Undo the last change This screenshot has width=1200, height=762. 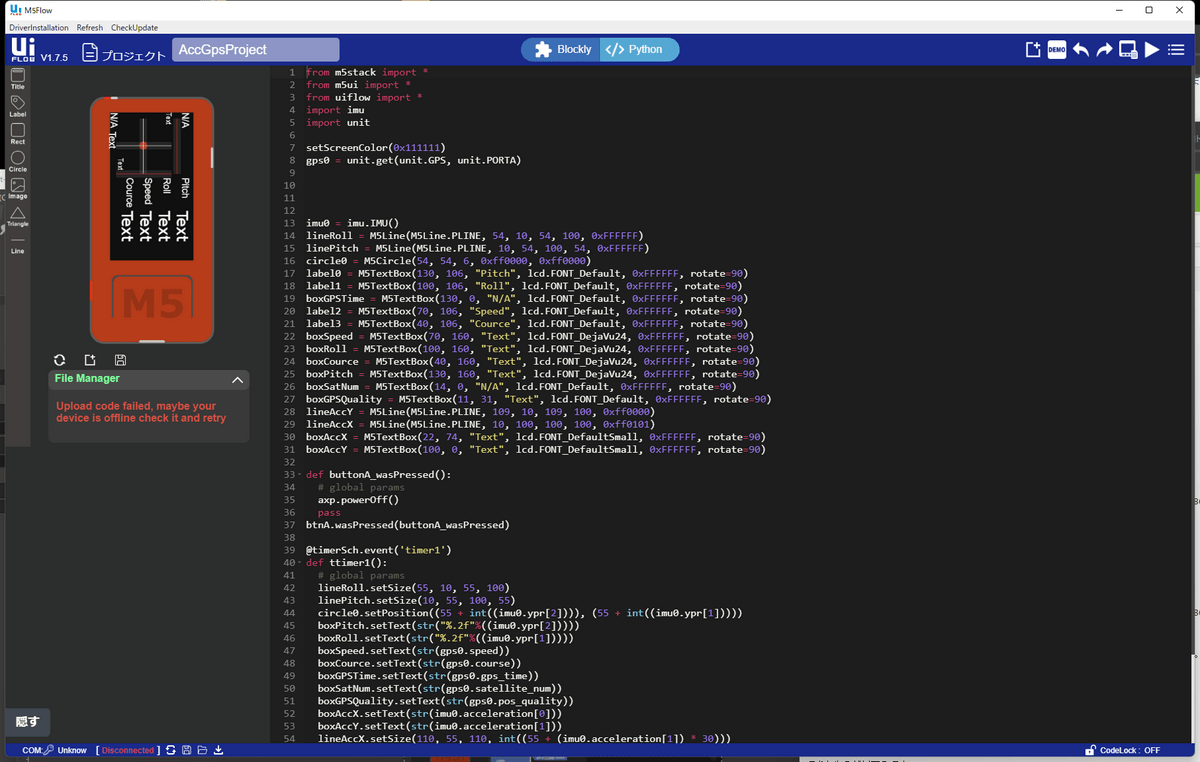[1081, 50]
